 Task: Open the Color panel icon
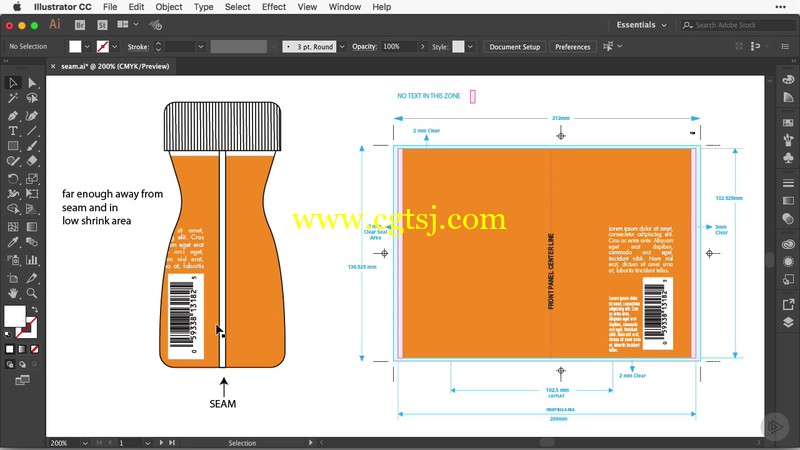[788, 80]
